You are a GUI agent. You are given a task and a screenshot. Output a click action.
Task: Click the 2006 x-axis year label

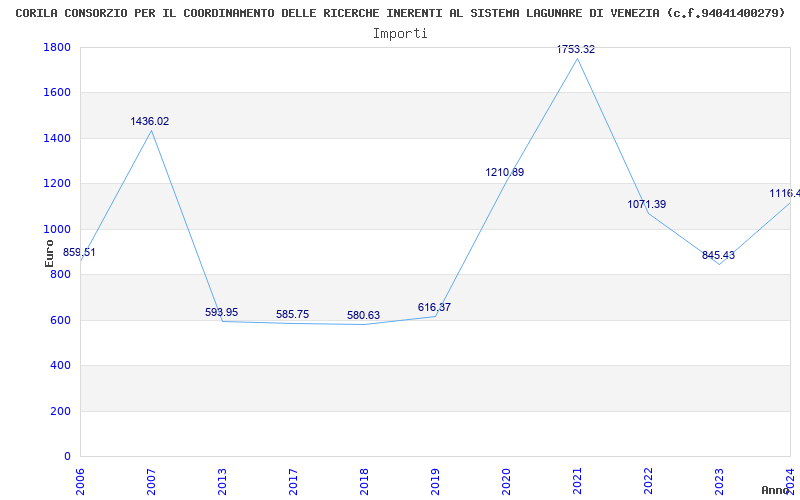tap(80, 481)
